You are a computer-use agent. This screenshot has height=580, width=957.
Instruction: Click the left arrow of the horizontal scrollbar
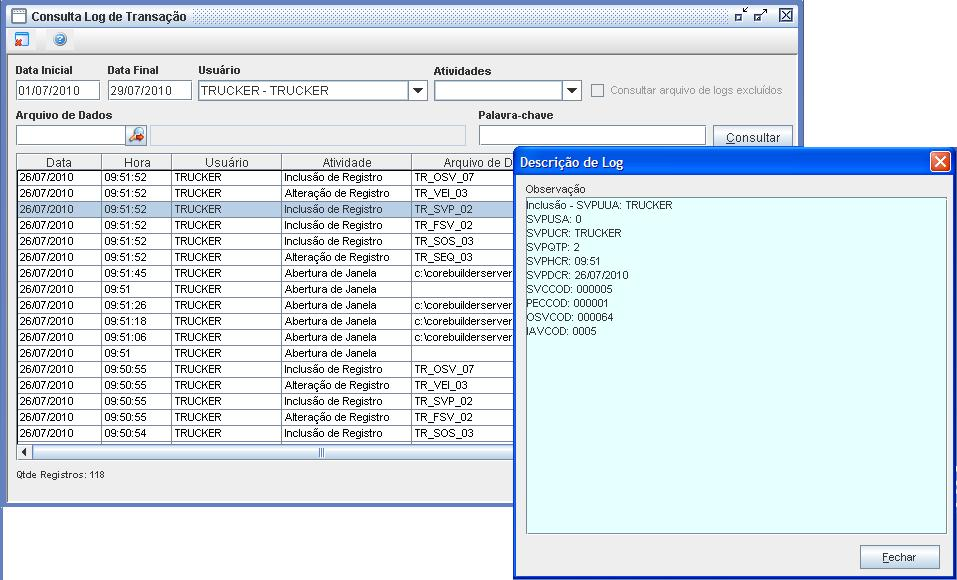tap(24, 453)
